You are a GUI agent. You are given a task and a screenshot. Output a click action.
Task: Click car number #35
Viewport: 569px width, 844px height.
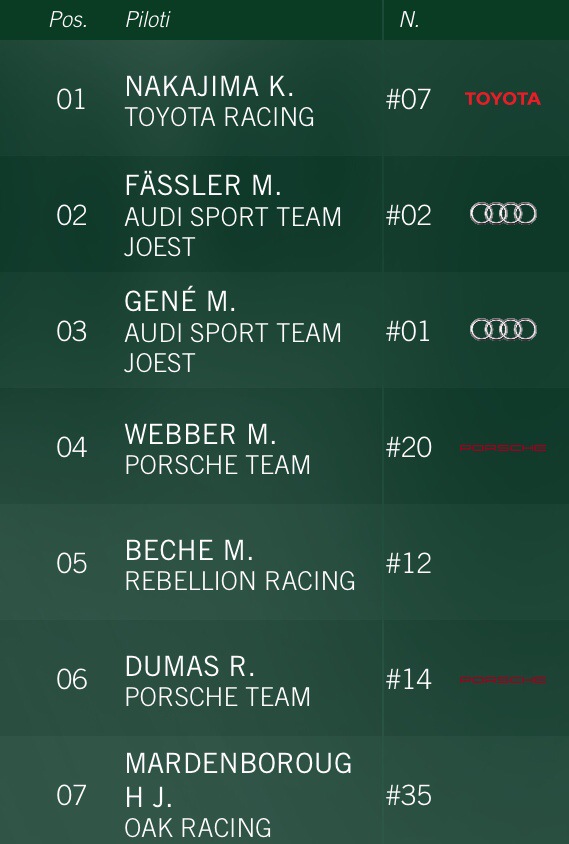click(409, 796)
